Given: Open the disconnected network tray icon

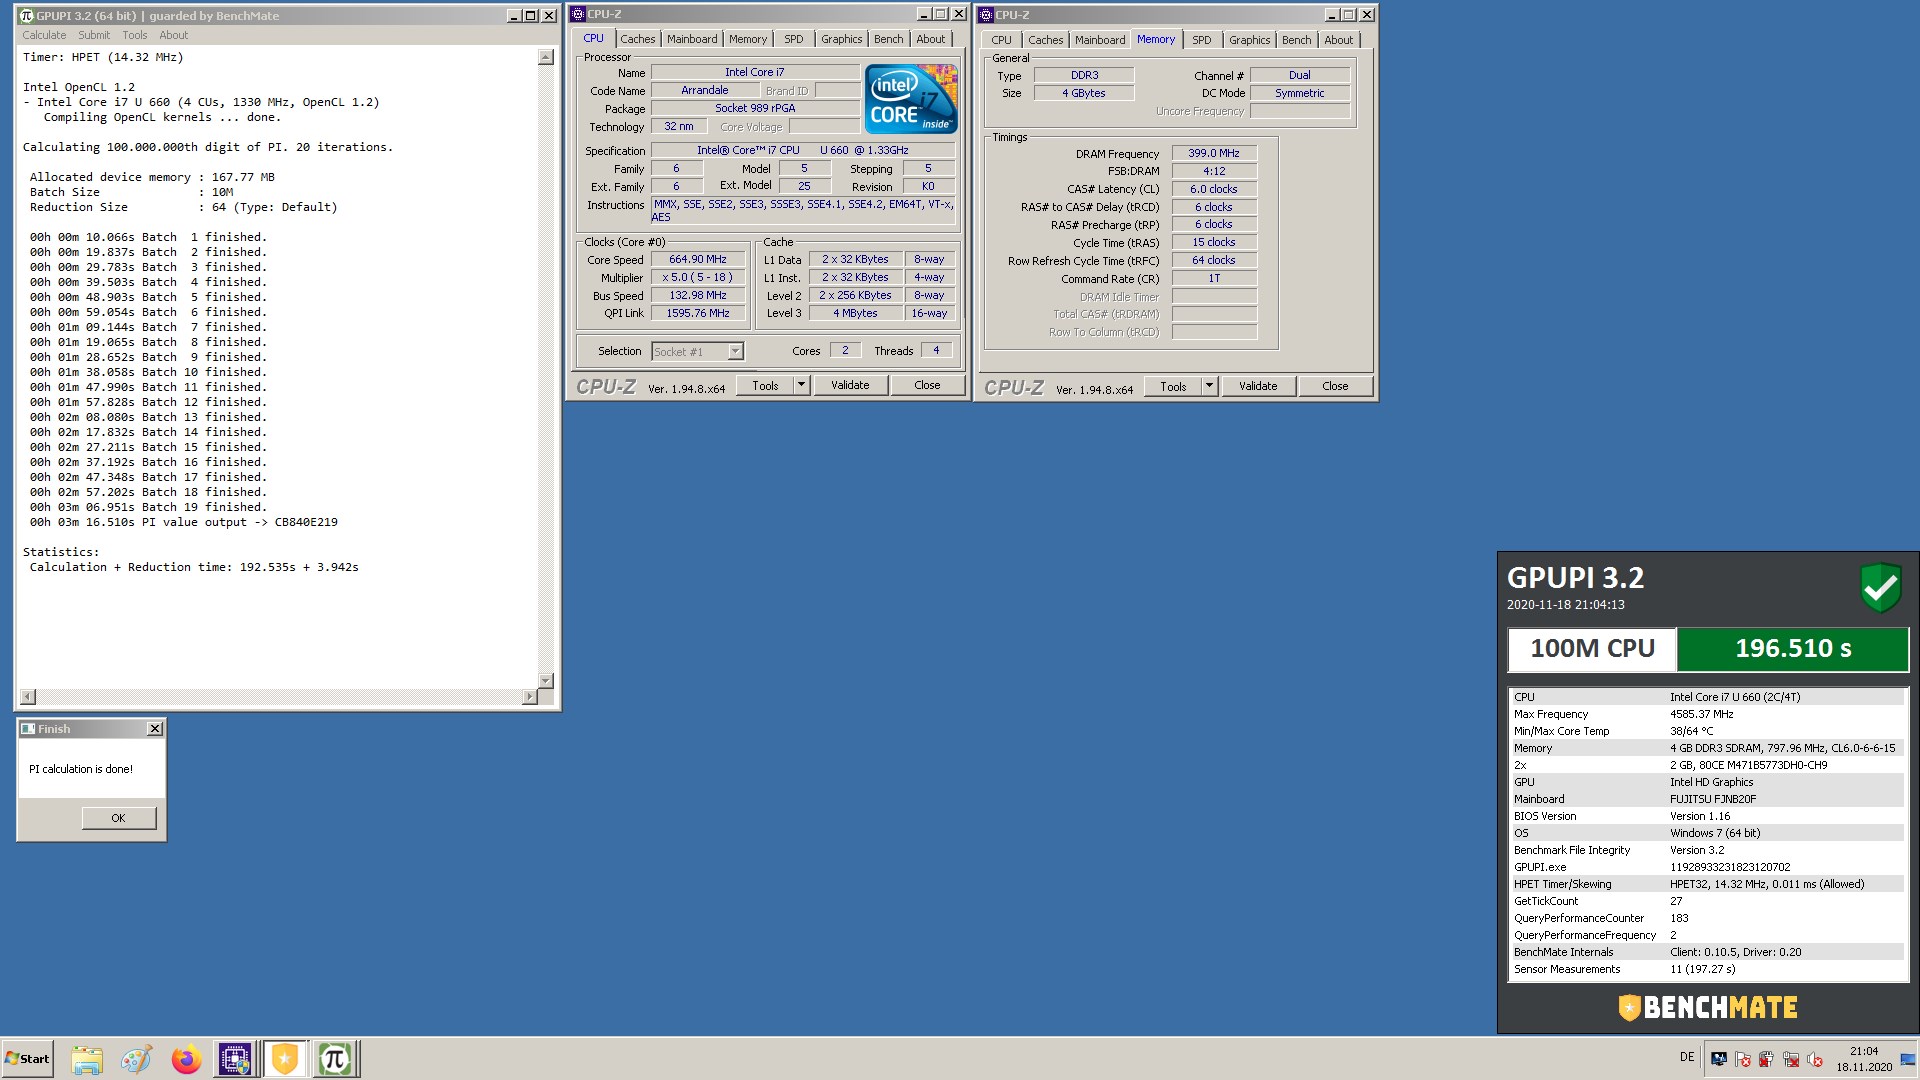Looking at the screenshot, I should (1791, 1059).
